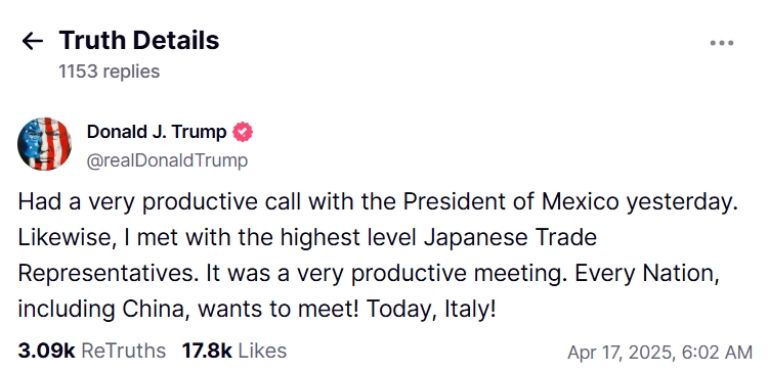This screenshot has height=372, width=768.
Task: Click the Apr 17, 2025, 6:02 AM timestamp
Action: [x=659, y=352]
